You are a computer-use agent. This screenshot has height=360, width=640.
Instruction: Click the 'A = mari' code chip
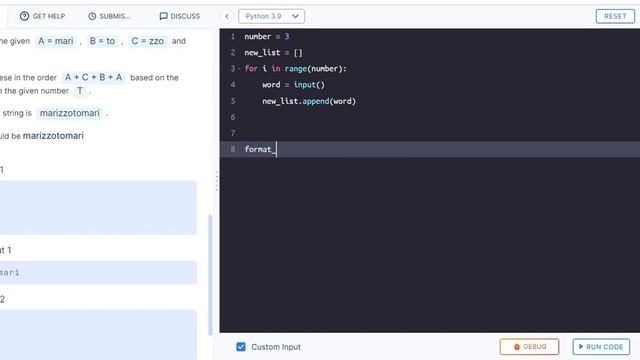click(56, 41)
